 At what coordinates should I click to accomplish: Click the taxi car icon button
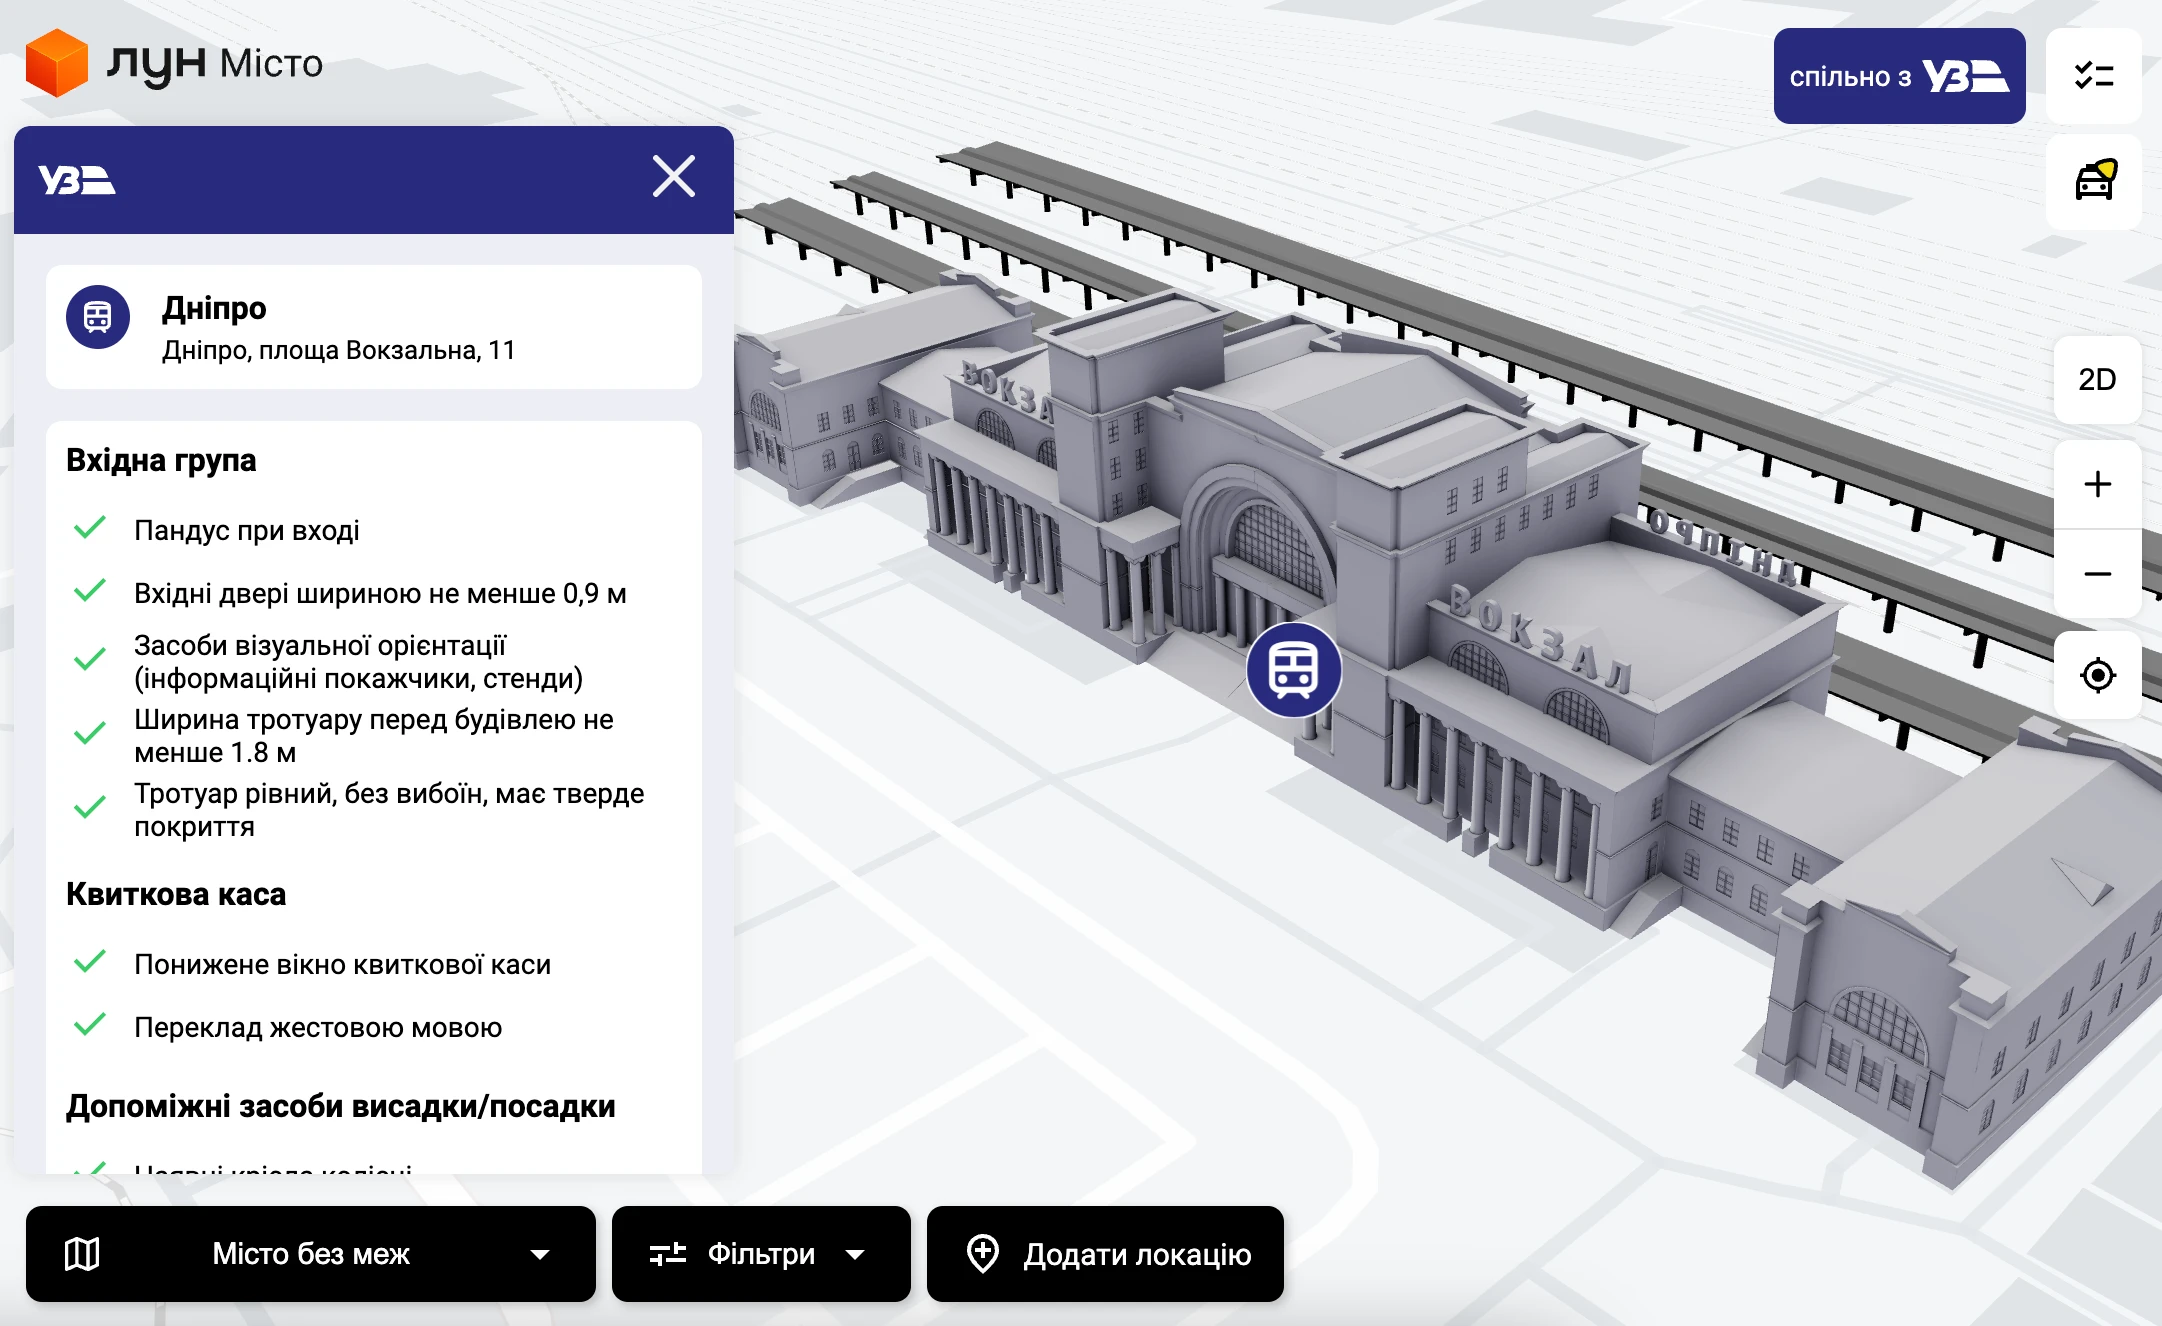tap(2093, 182)
